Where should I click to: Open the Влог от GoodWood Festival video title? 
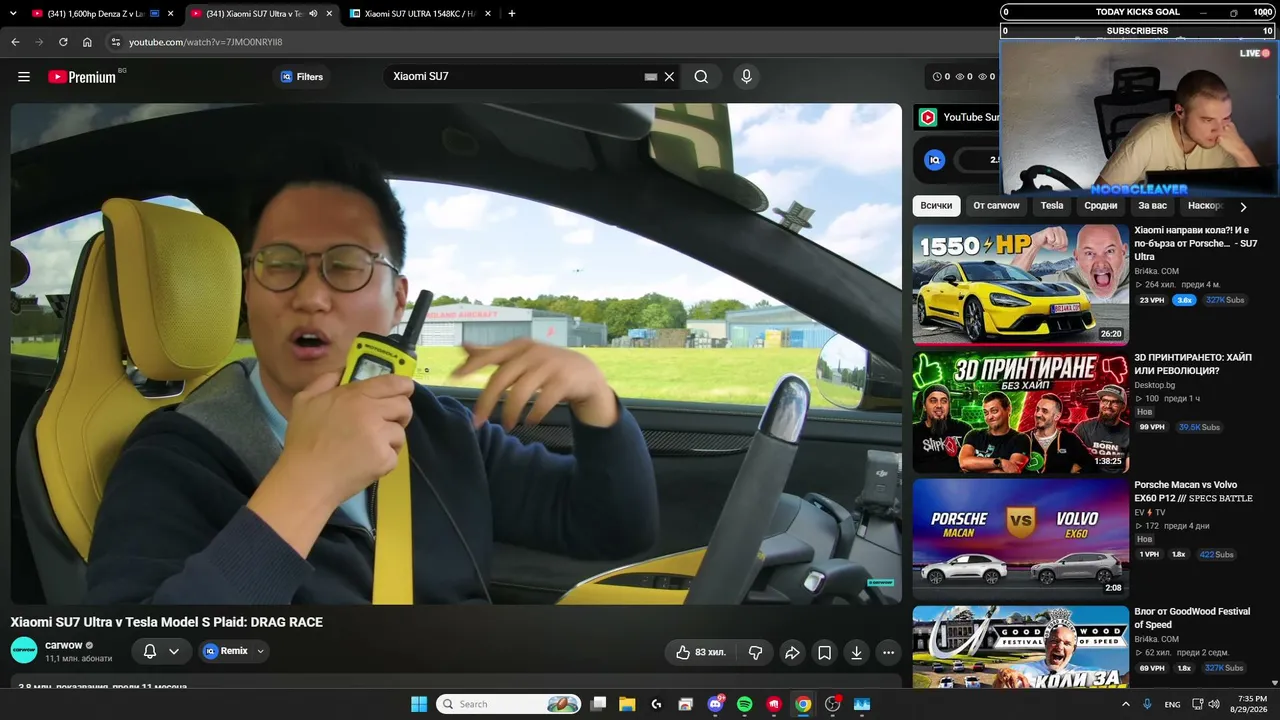pos(1192,618)
